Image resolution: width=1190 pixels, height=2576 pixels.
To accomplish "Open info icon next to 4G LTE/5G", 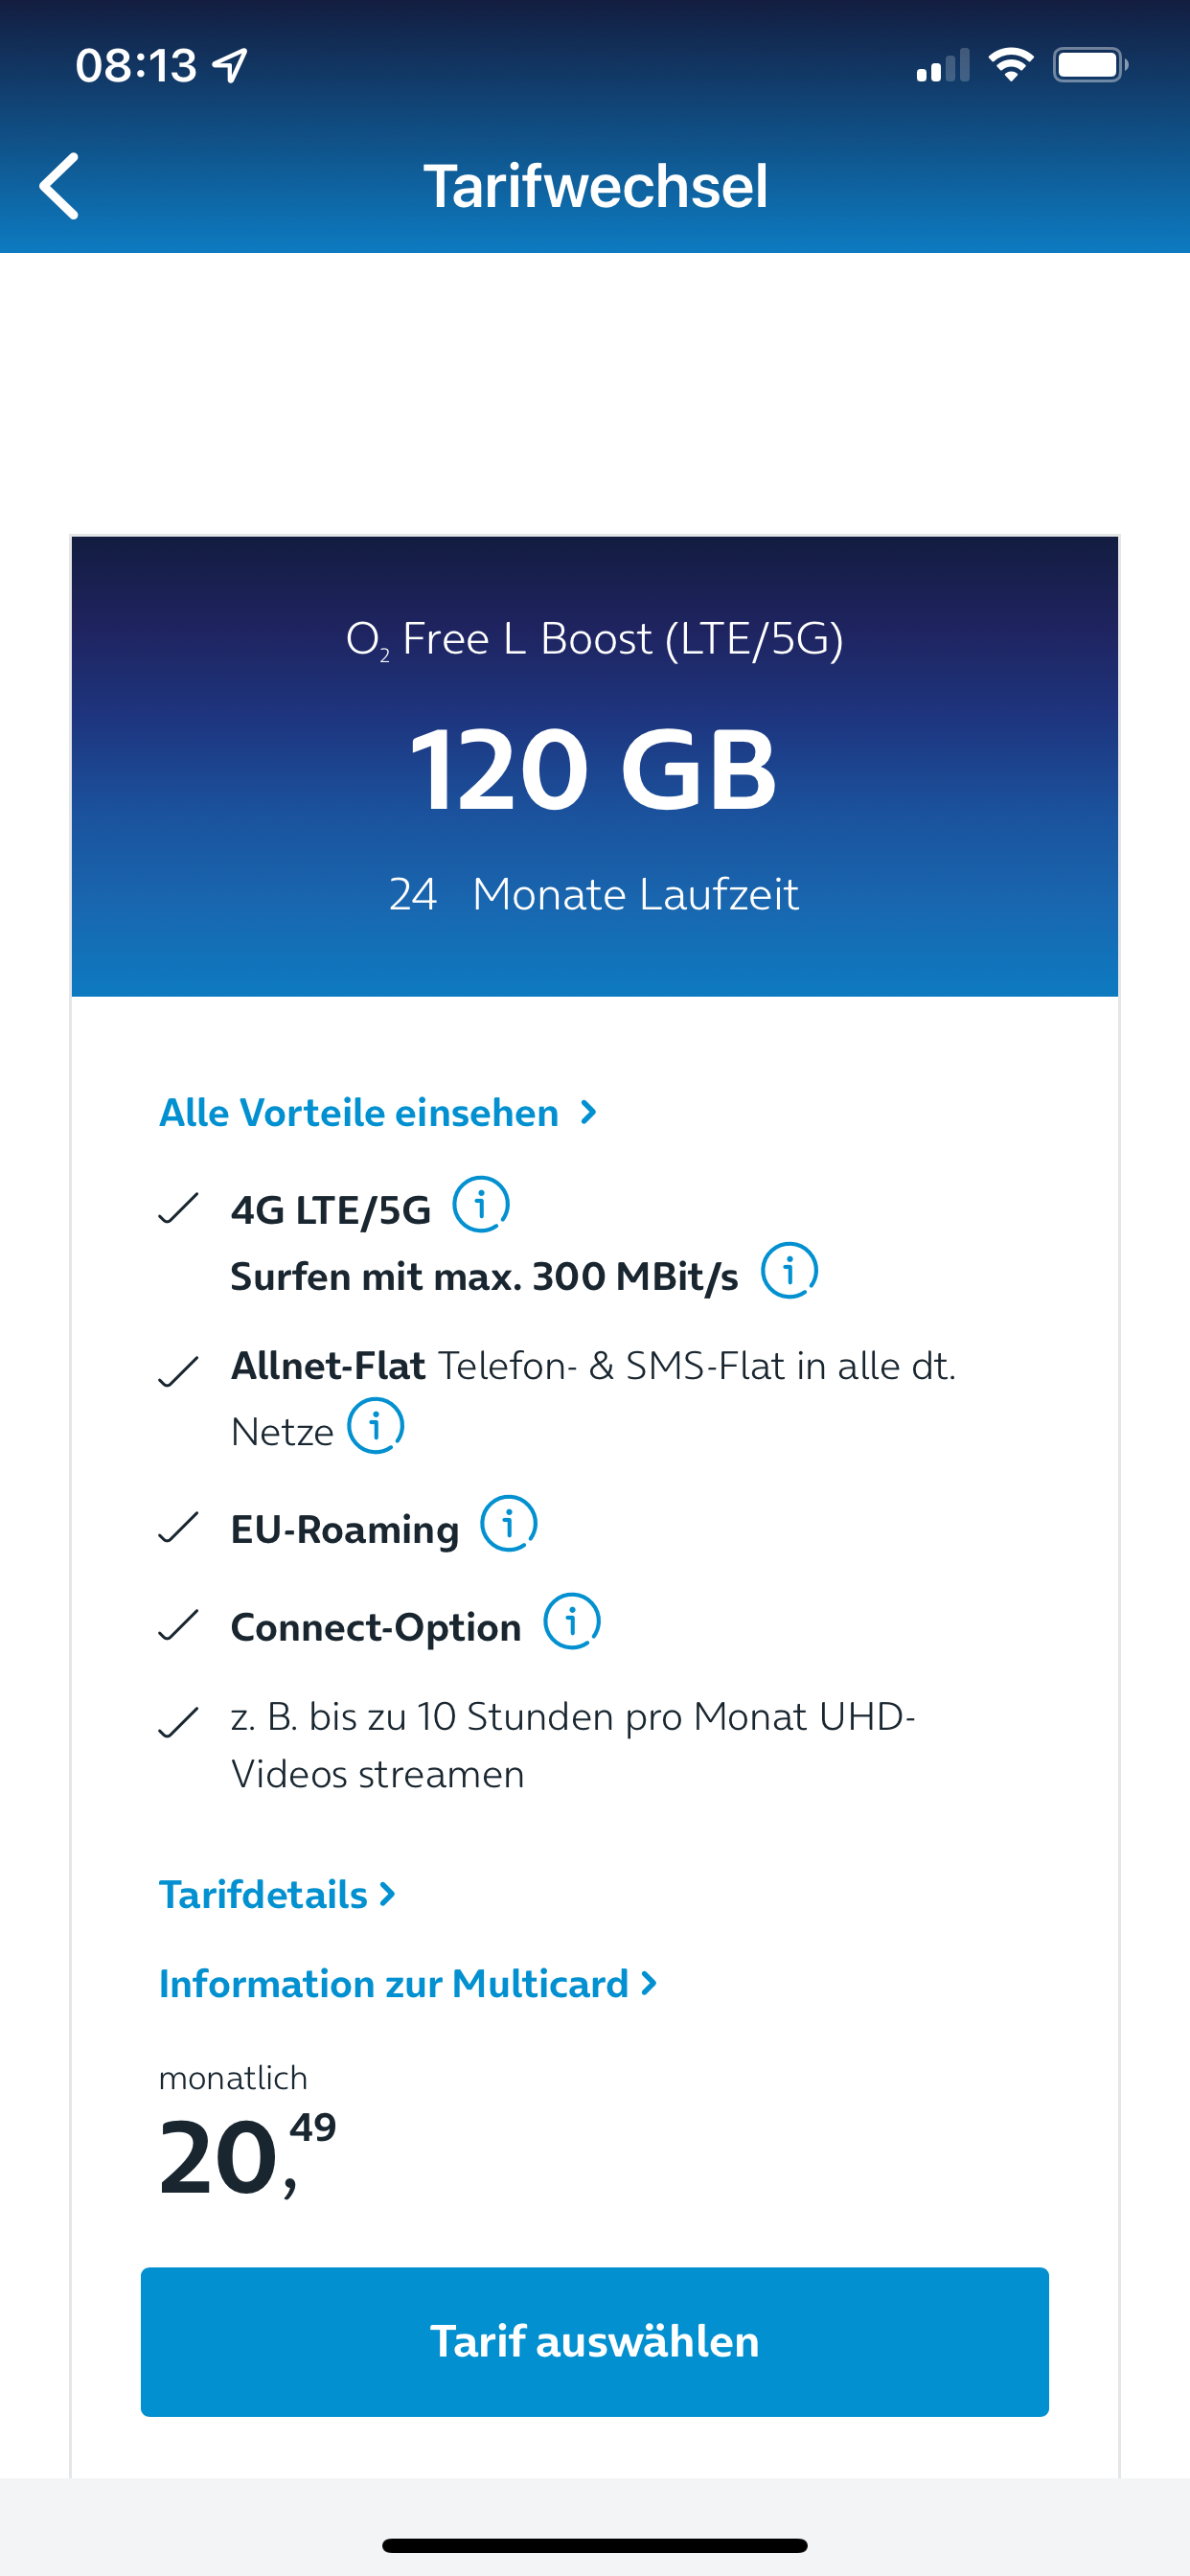I will (x=481, y=1204).
